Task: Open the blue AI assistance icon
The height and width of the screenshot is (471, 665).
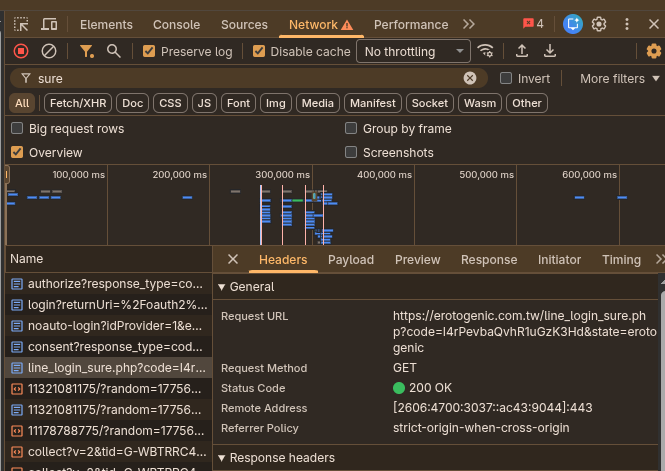Action: (x=573, y=24)
